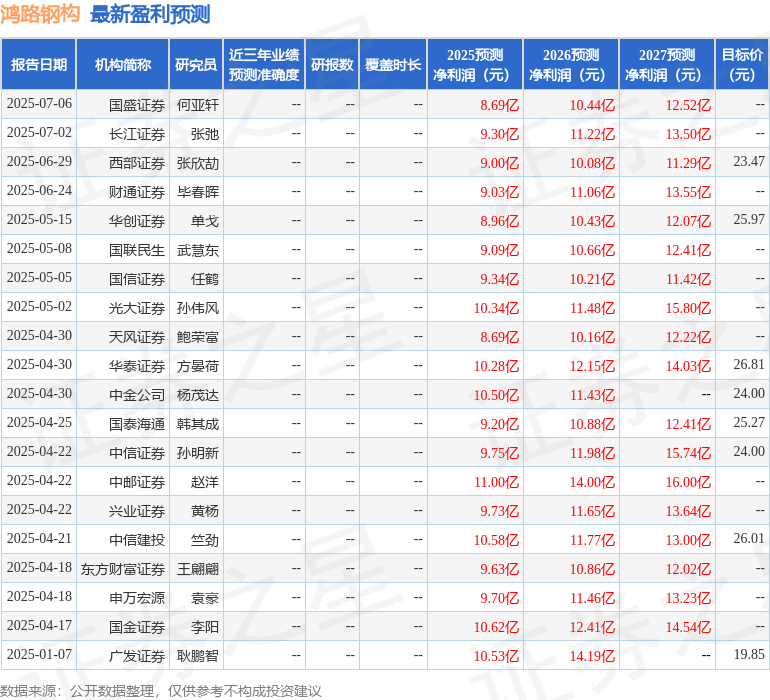770x700 pixels.
Task: Click the 中邮证券 2025 forecast 11.00亿
Action: (x=497, y=482)
